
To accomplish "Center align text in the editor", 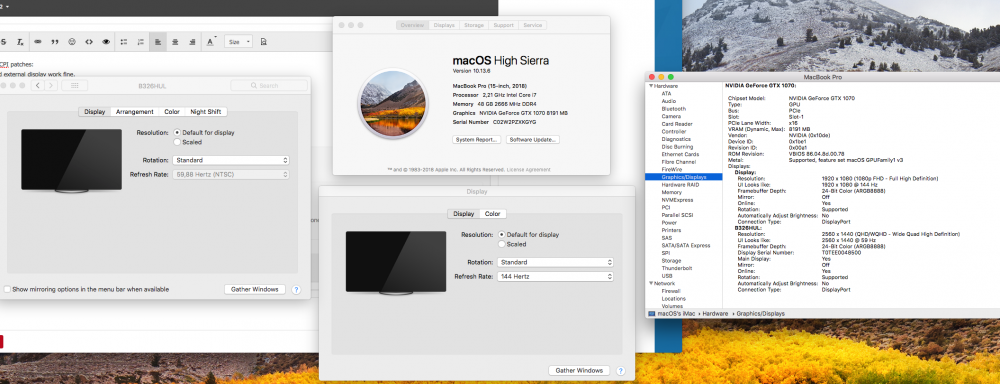I will coord(175,42).
